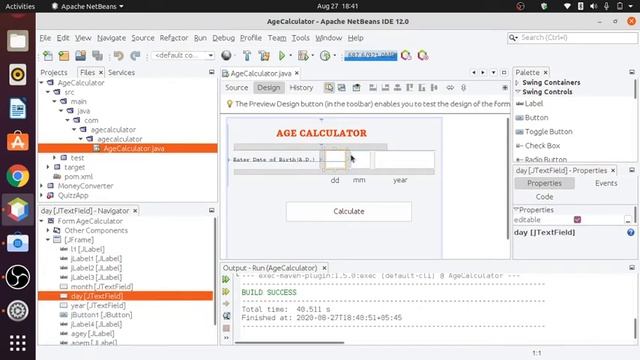The image size is (640, 360).
Task: Click the align right in column icon
Action: tap(385, 88)
